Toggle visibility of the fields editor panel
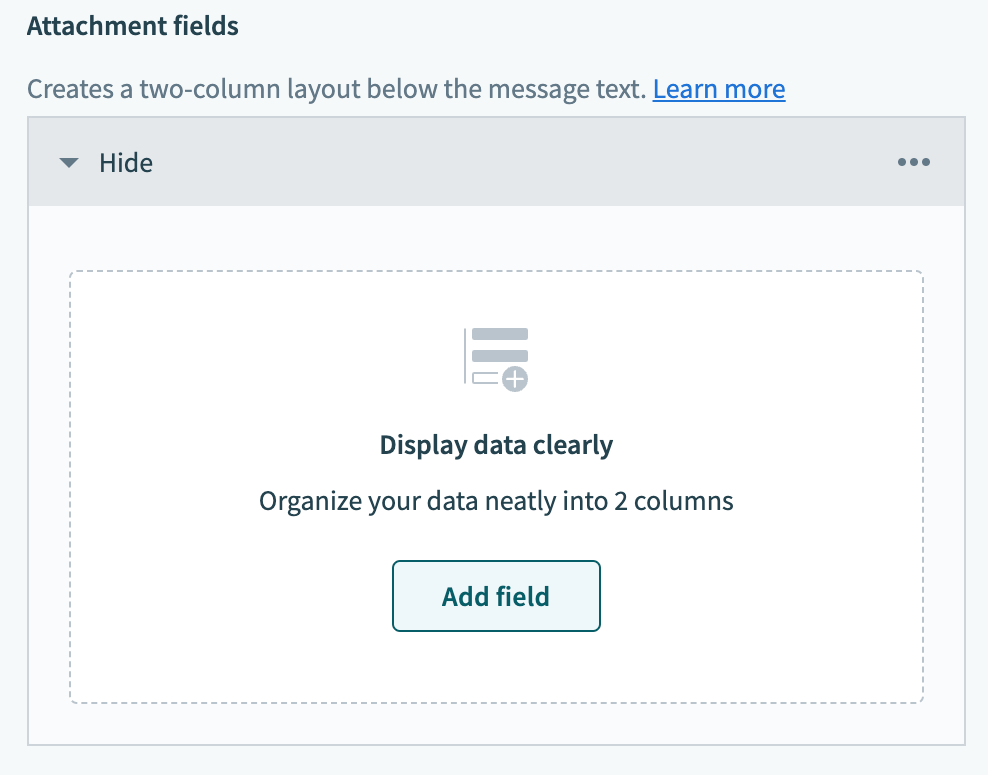 coord(125,162)
